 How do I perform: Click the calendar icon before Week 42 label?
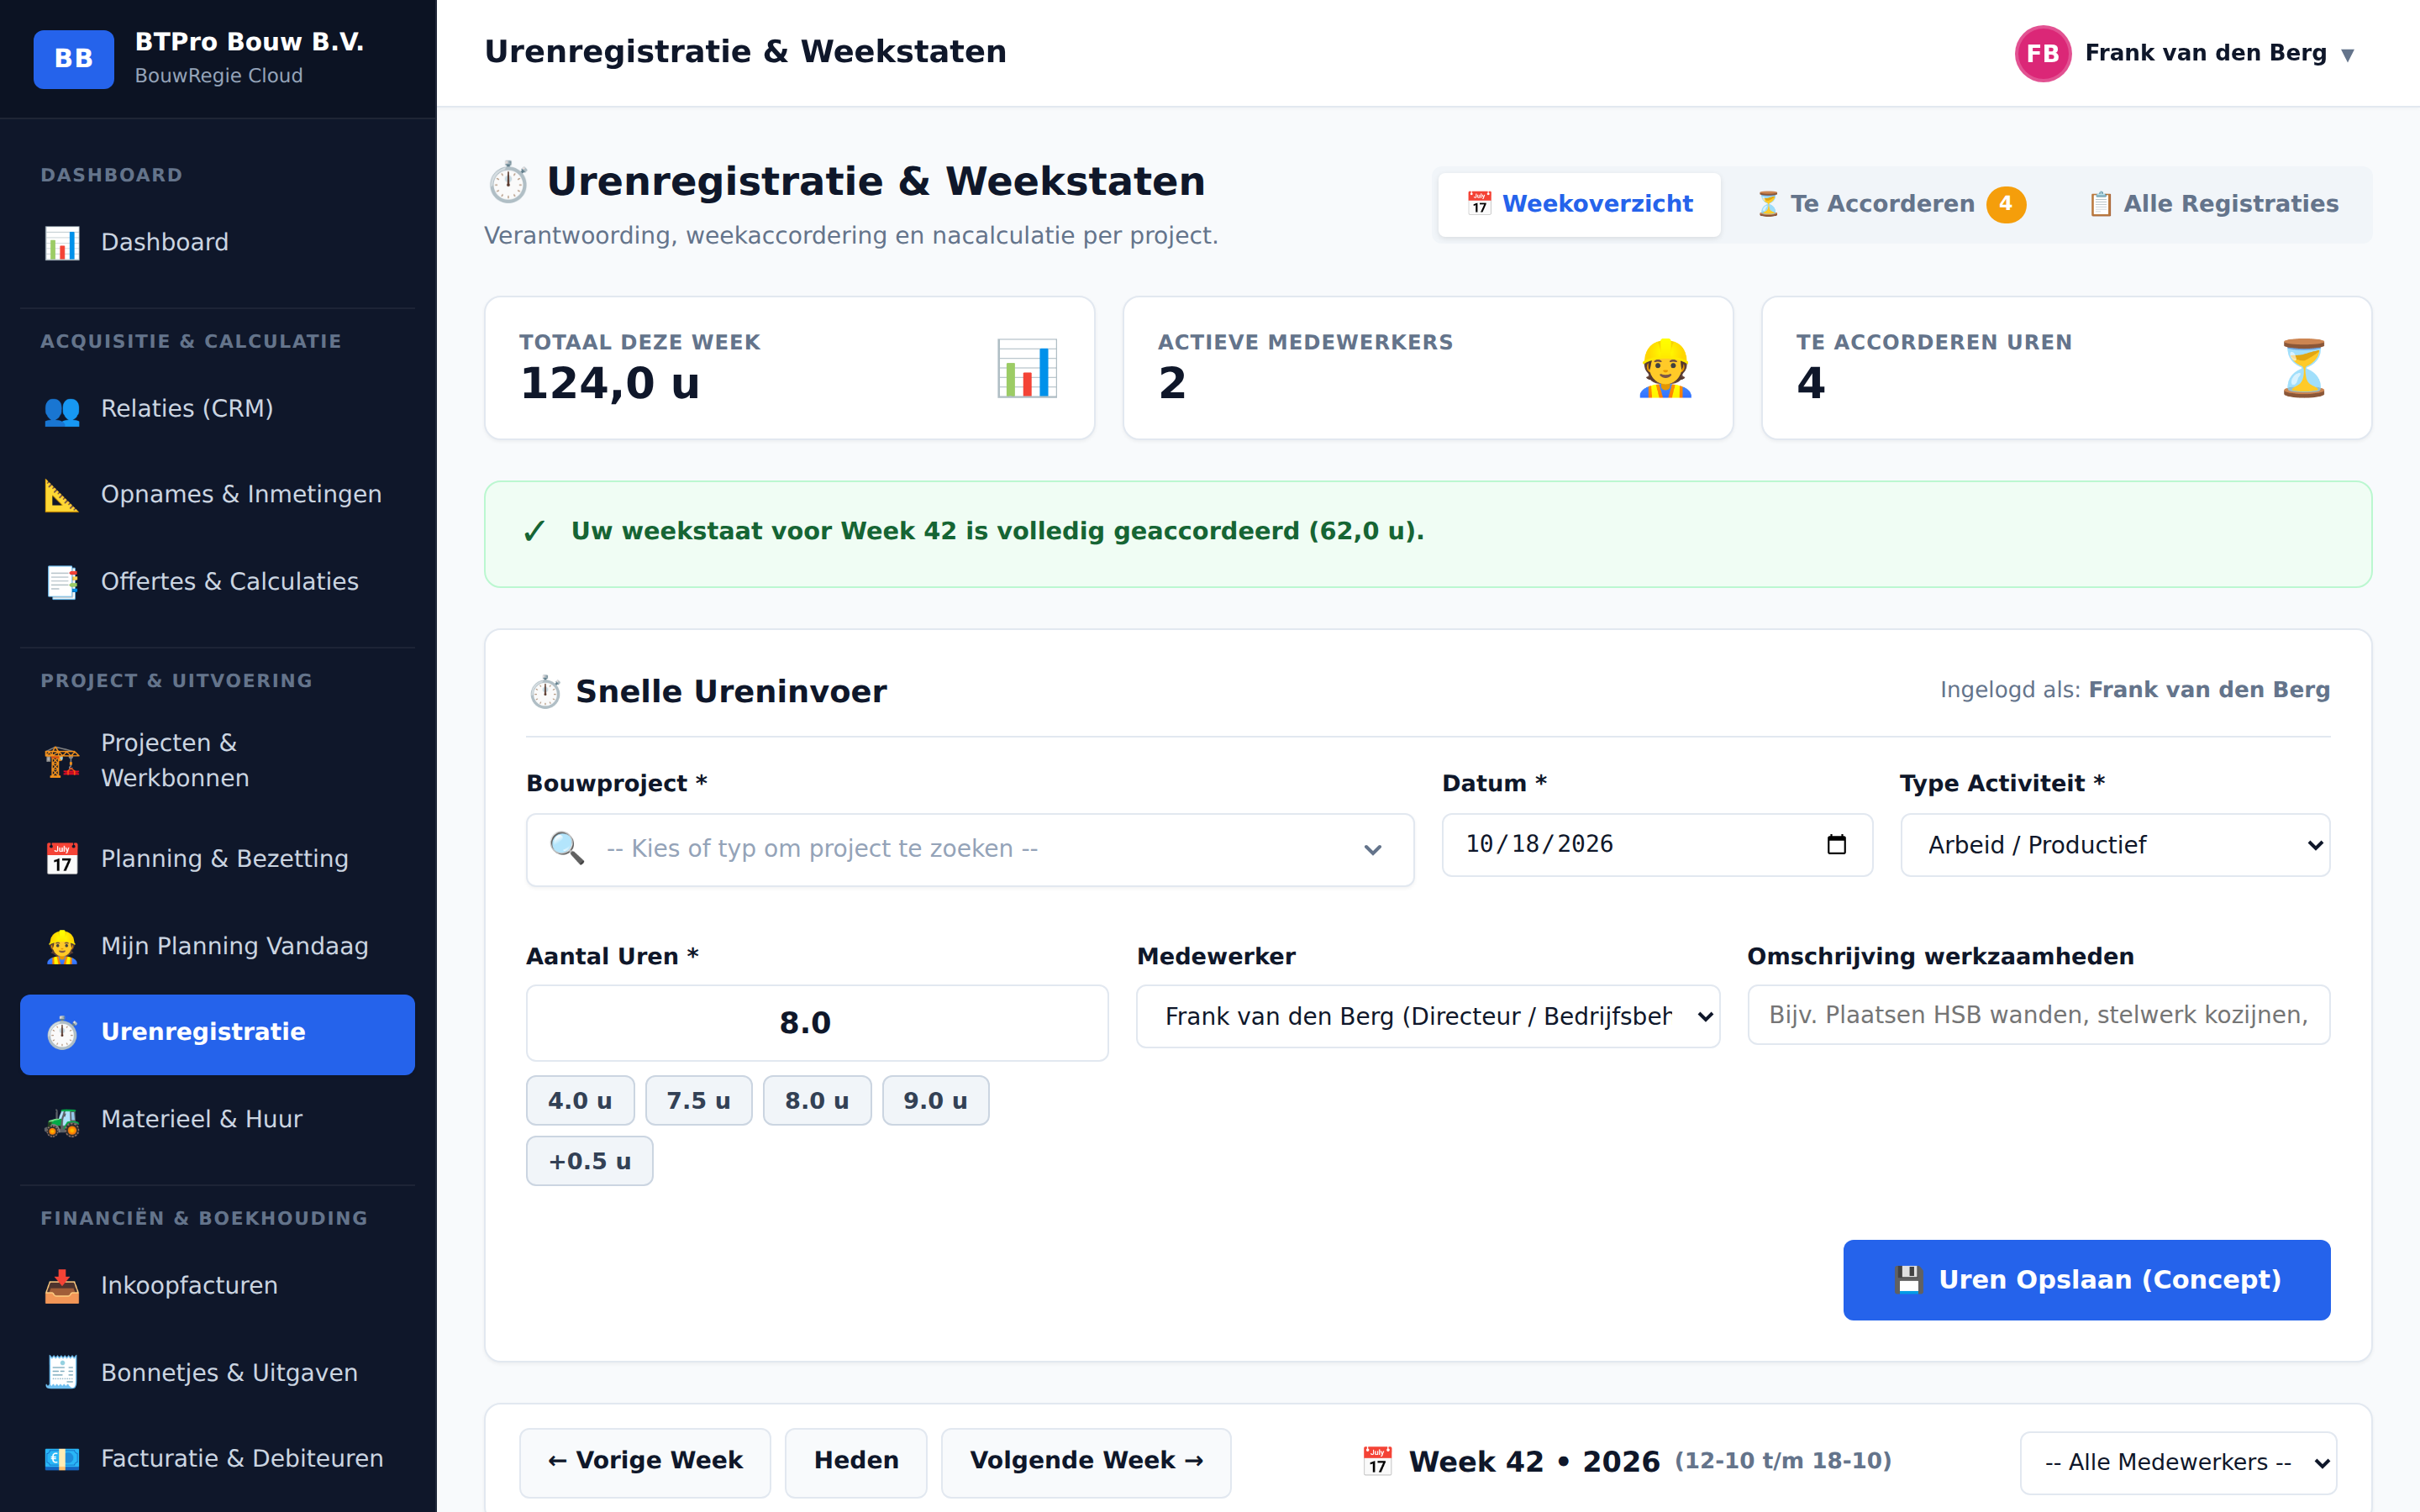tap(1377, 1461)
